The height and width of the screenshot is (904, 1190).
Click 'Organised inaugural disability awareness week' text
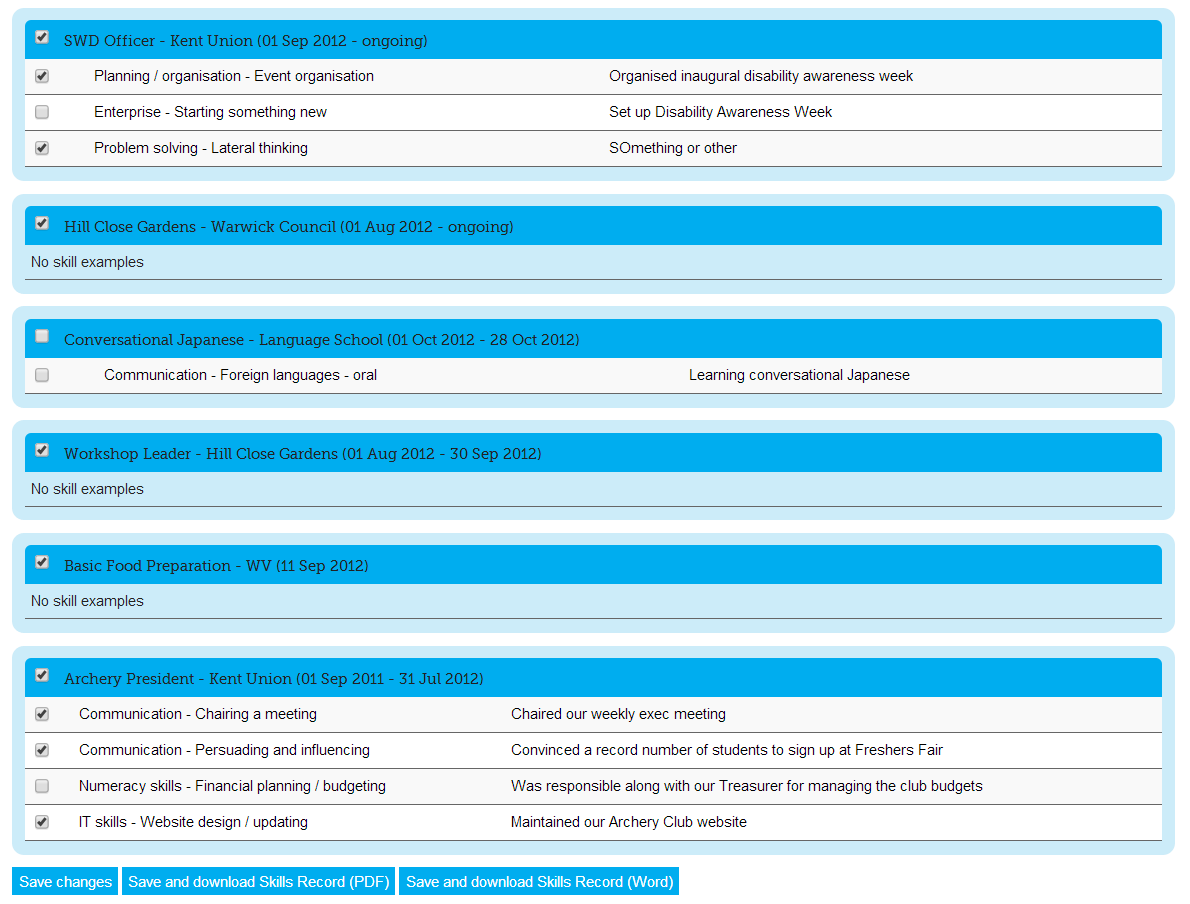pyautogui.click(x=761, y=77)
